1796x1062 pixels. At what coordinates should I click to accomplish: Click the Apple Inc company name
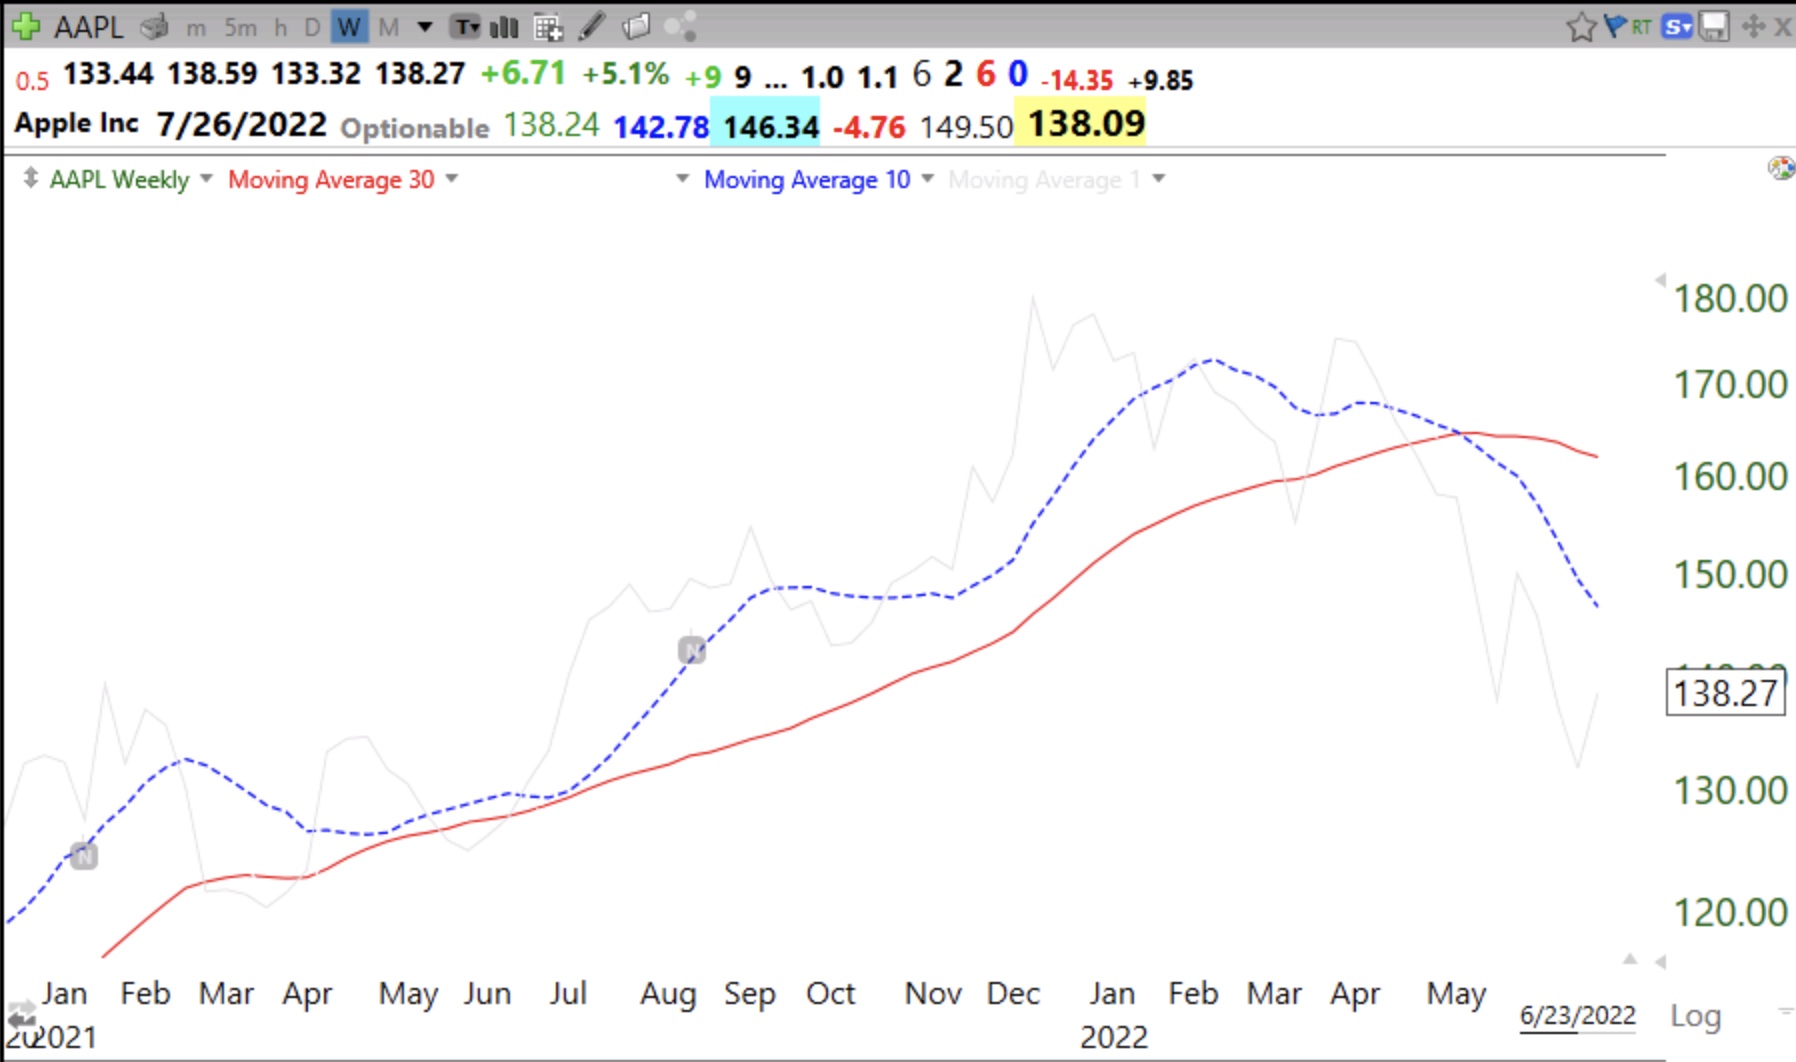click(76, 124)
